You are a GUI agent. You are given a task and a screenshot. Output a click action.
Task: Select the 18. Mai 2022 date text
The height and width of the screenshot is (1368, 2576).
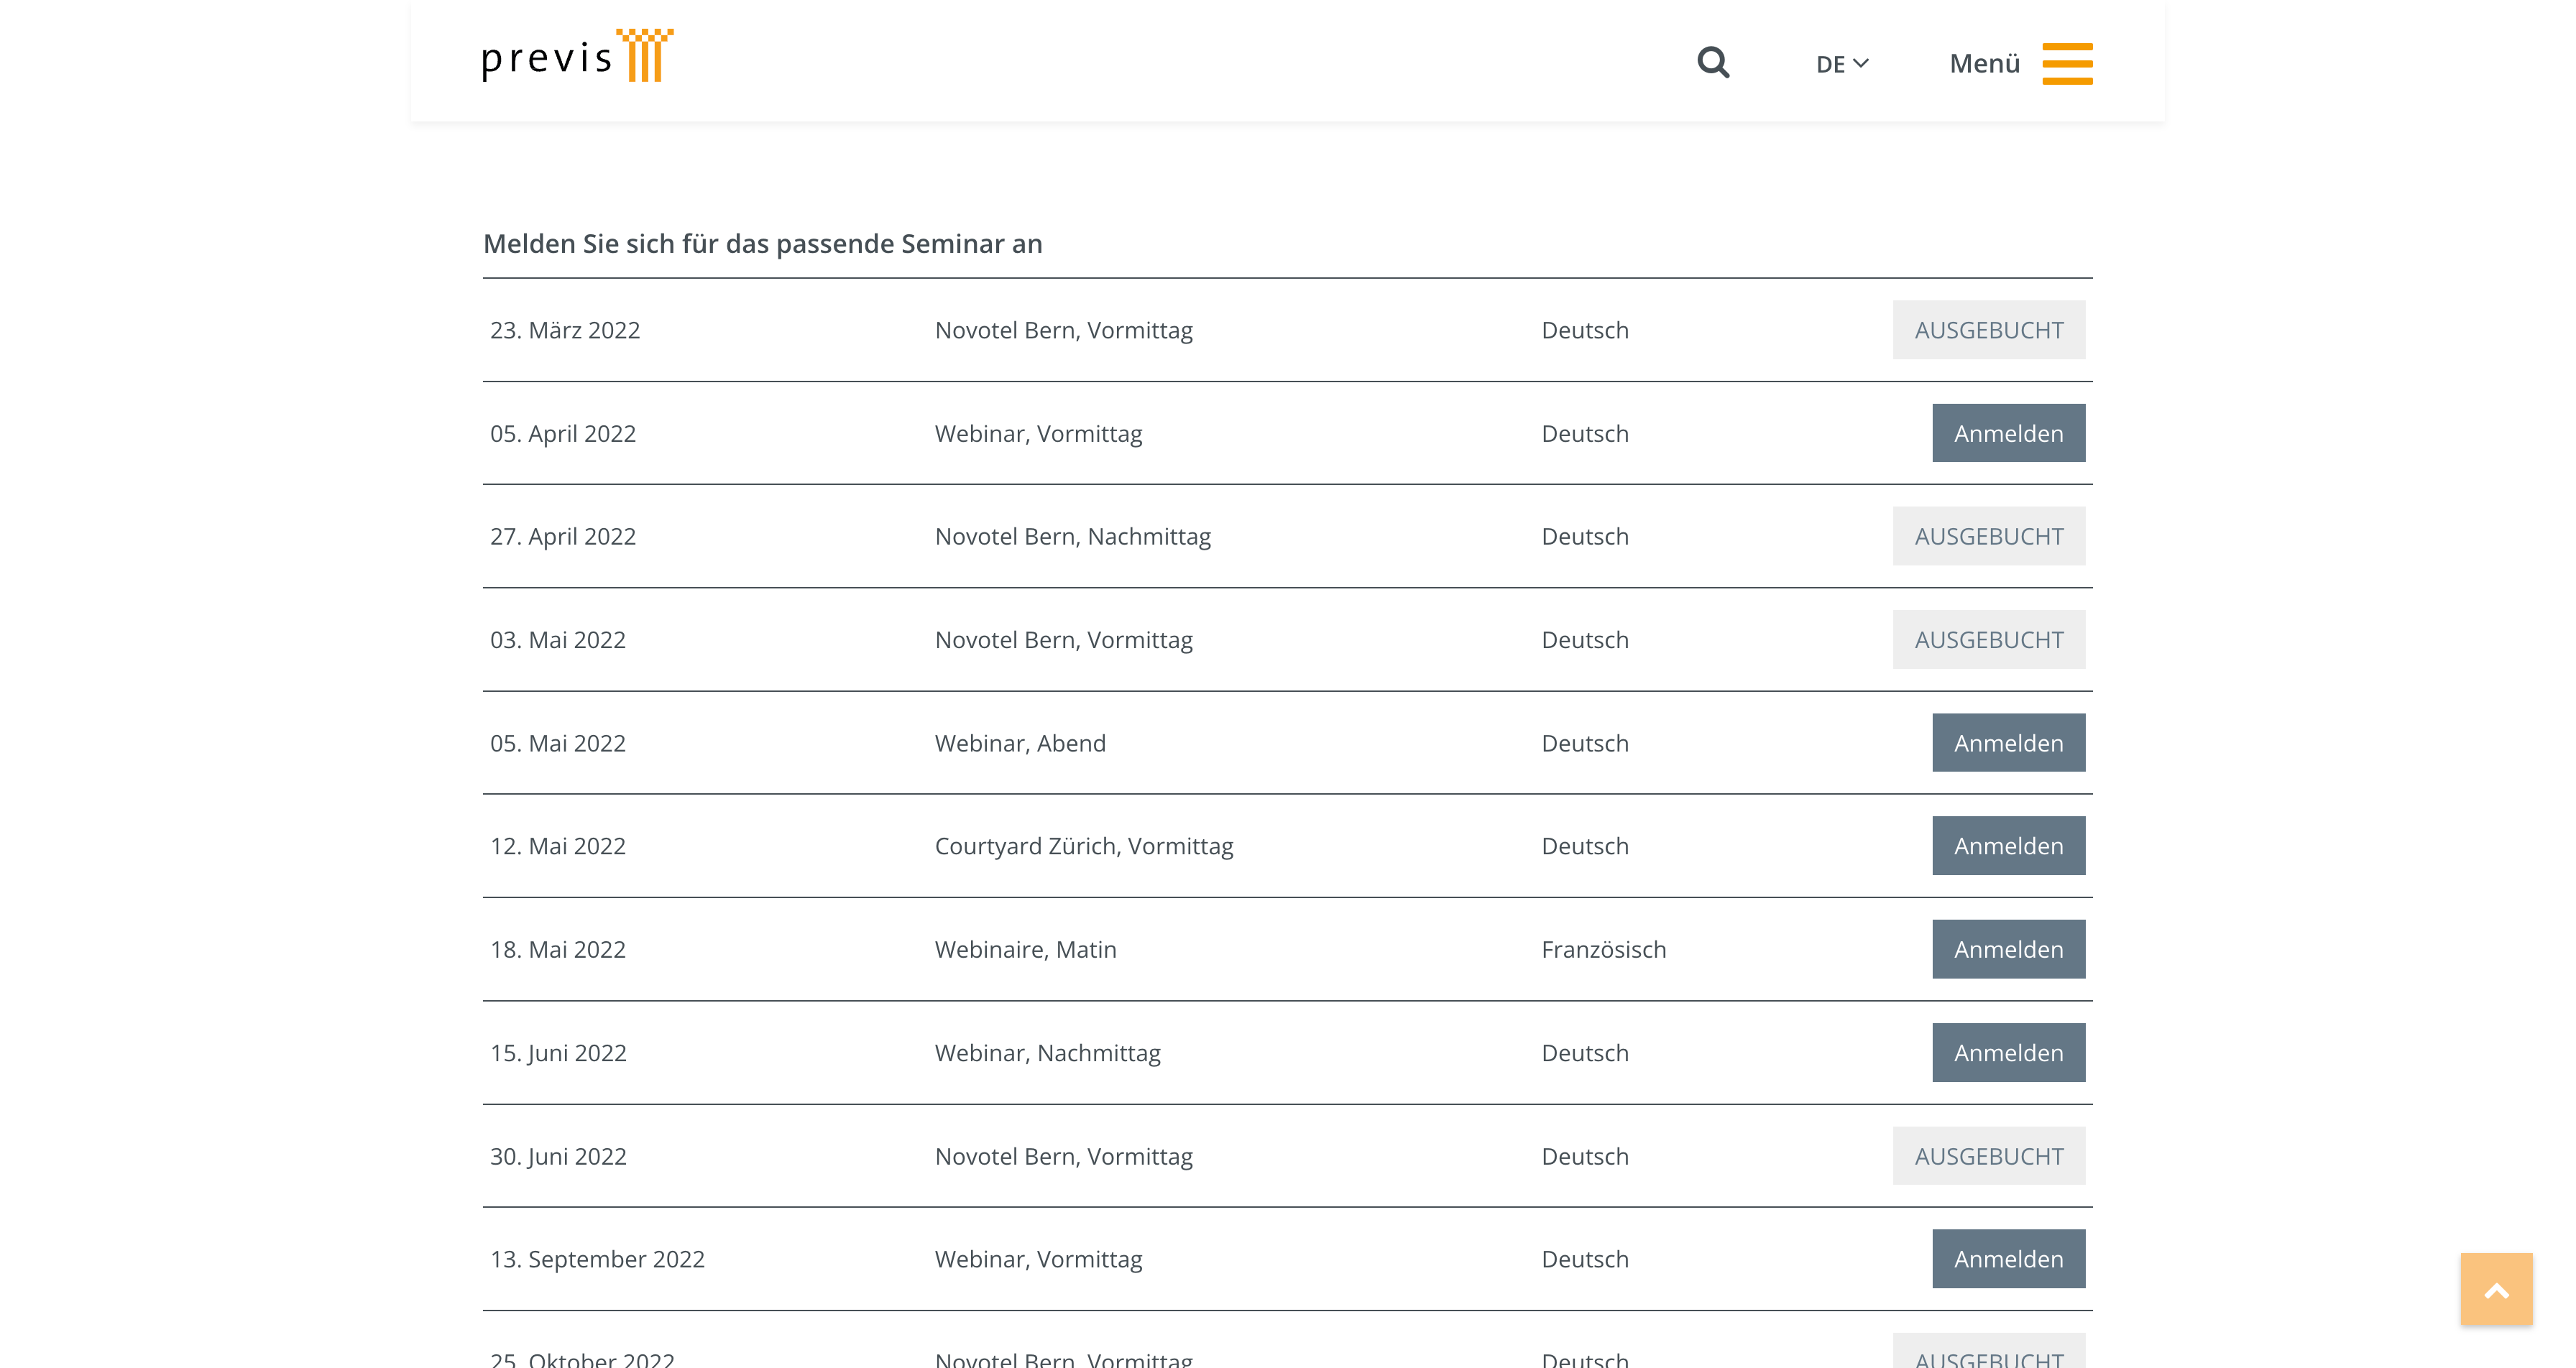pyautogui.click(x=557, y=949)
